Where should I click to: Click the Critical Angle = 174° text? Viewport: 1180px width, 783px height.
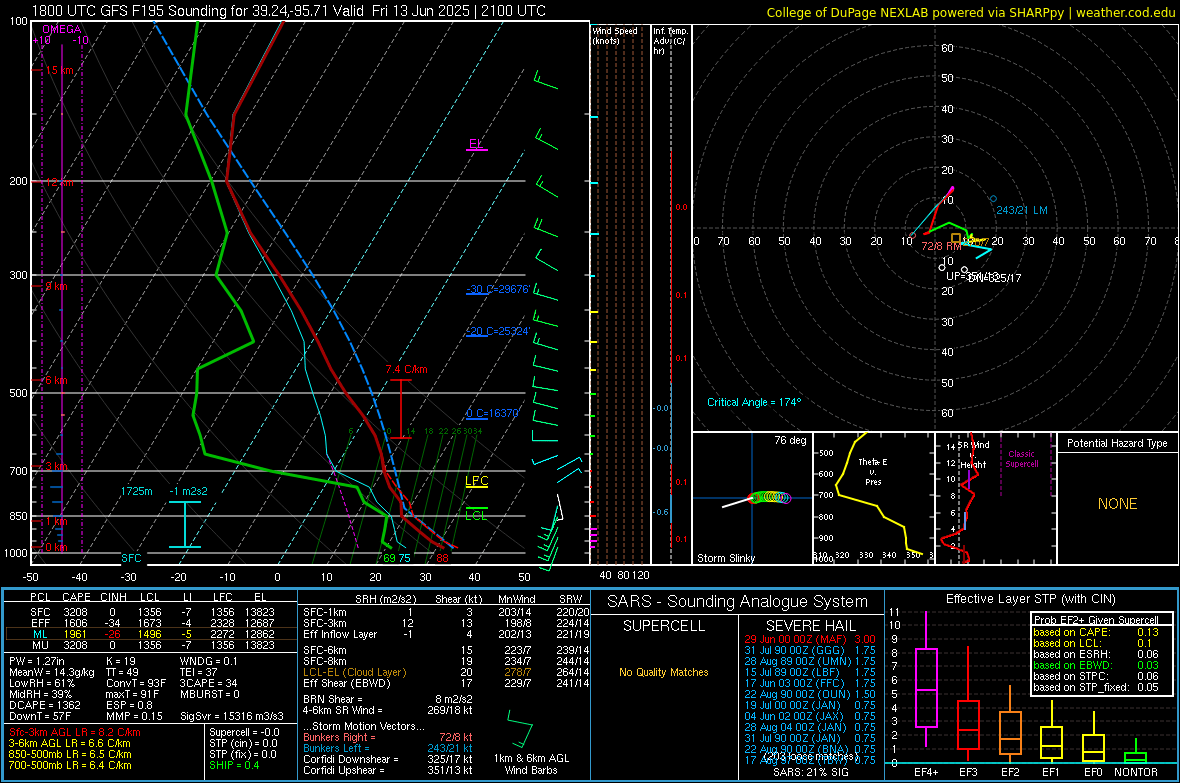click(x=754, y=402)
